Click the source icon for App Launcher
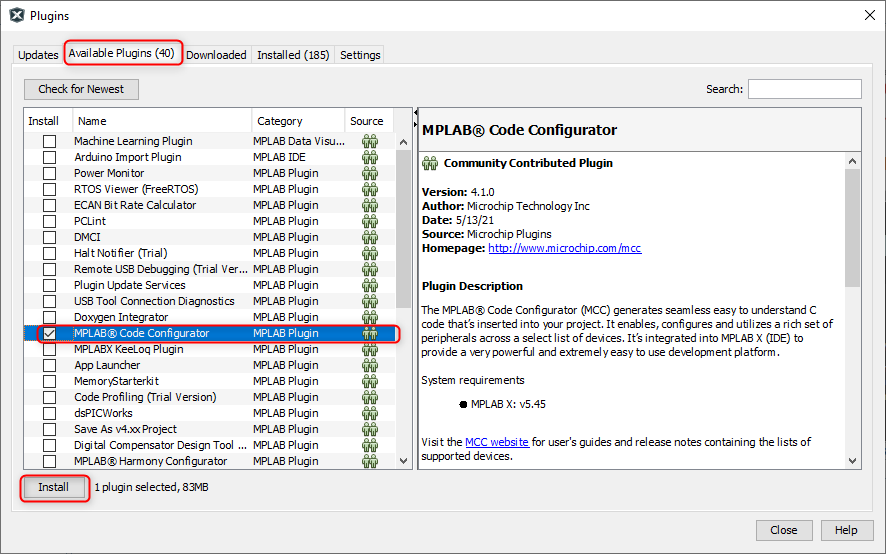Viewport: 886px width, 554px height. pyautogui.click(x=370, y=365)
